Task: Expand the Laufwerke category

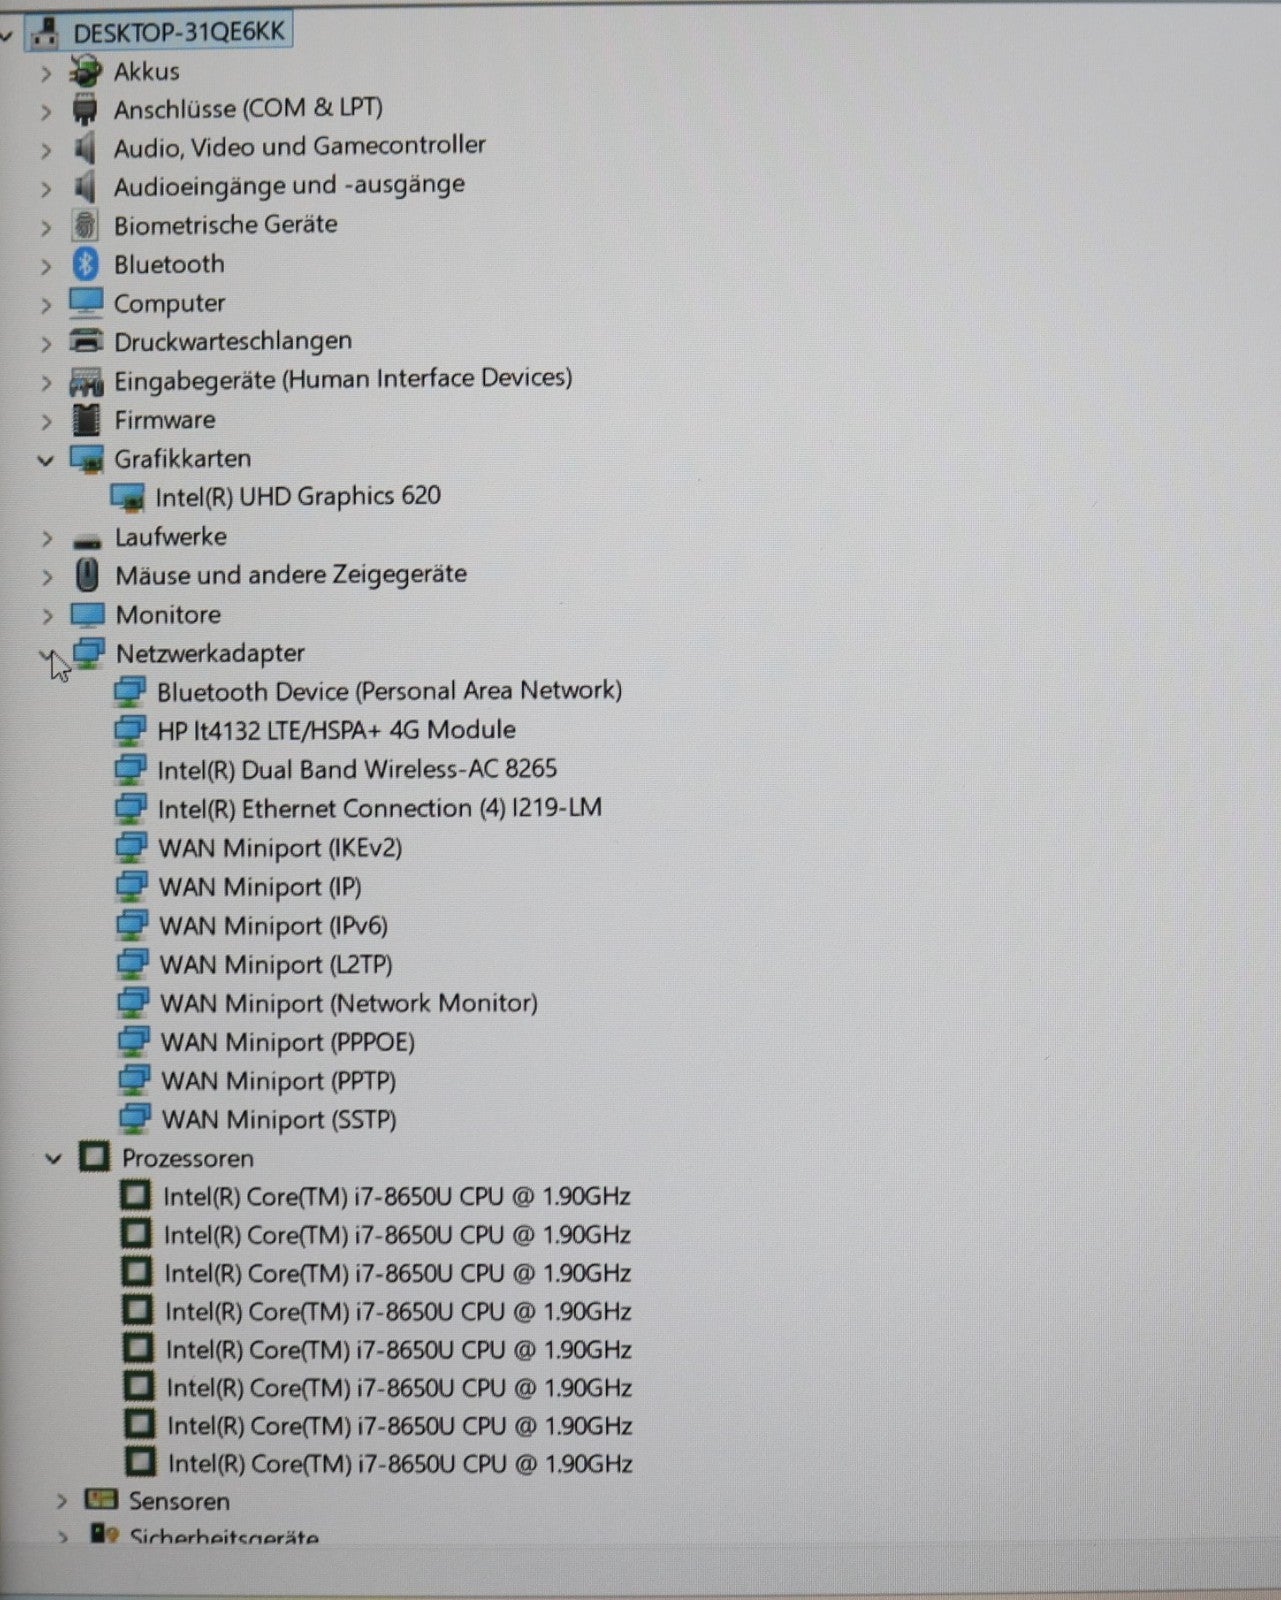Action: [47, 538]
